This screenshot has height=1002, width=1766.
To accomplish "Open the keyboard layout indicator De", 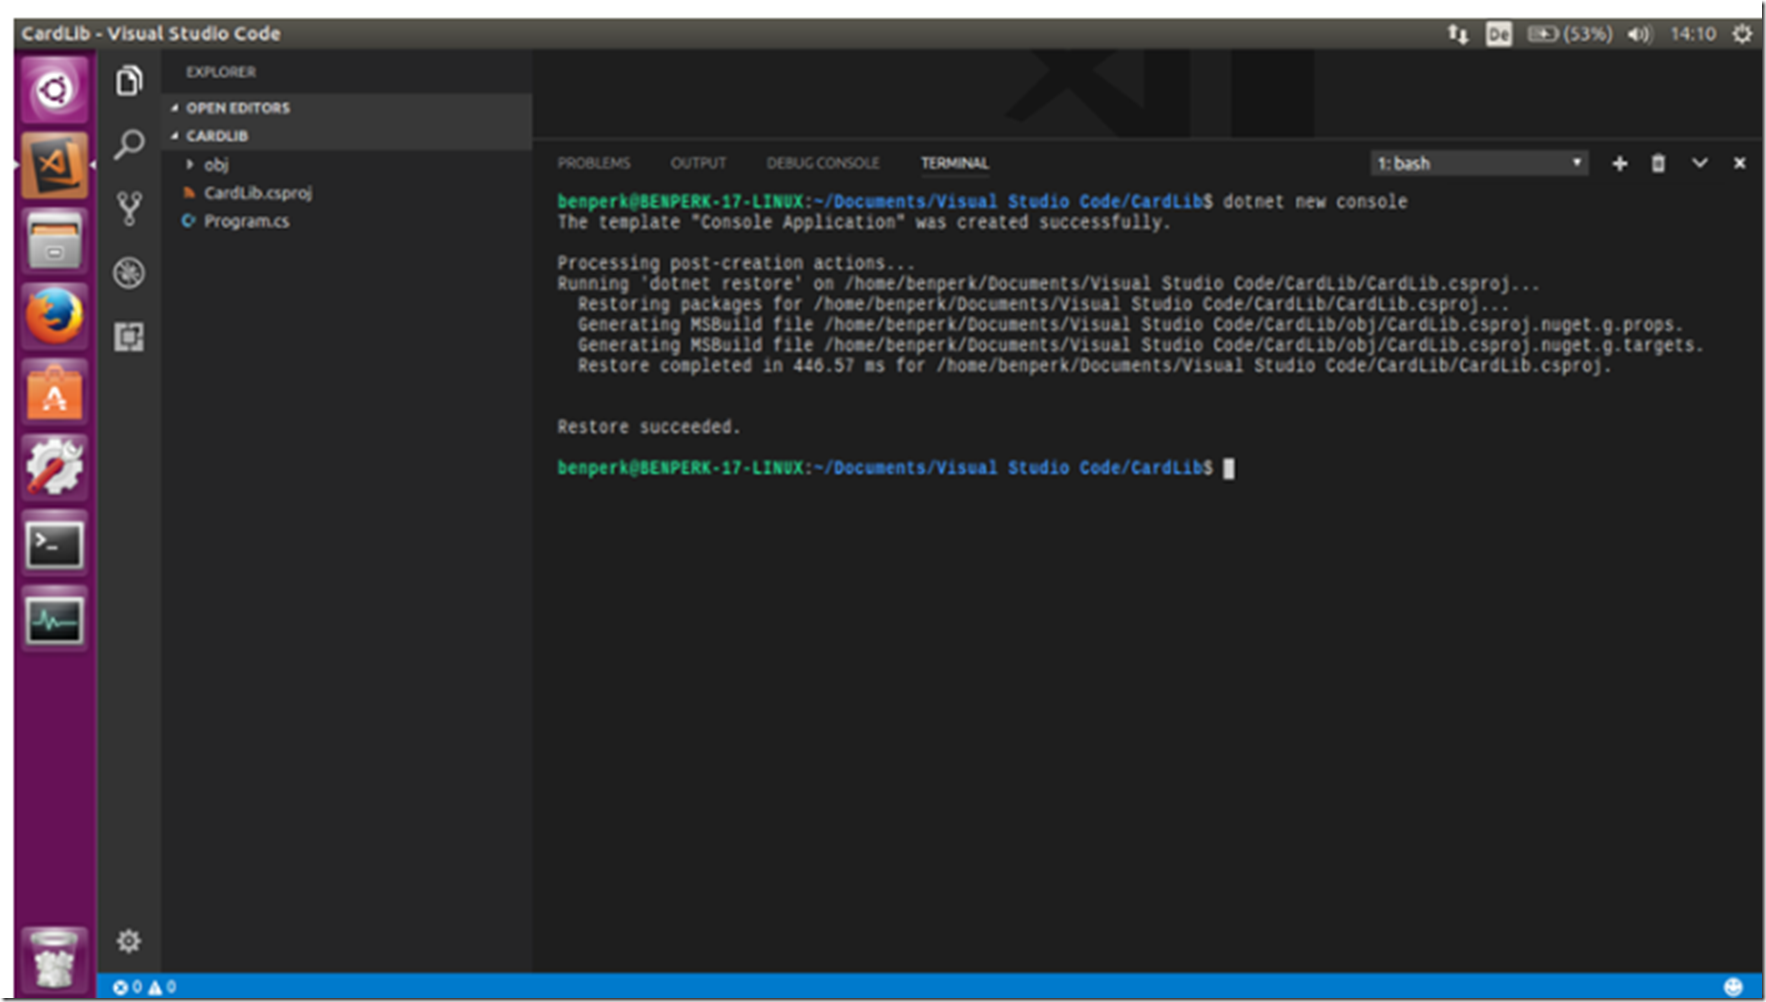I will 1498,34.
